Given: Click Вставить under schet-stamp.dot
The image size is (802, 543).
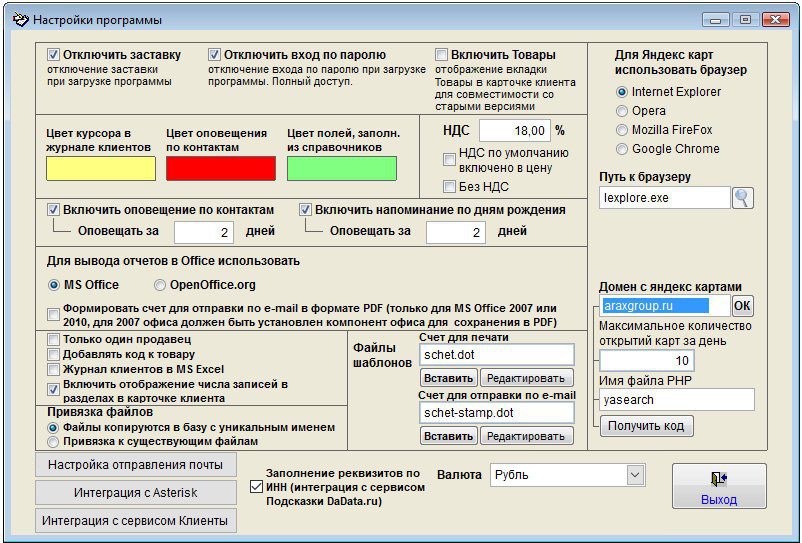Looking at the screenshot, I should click(449, 436).
